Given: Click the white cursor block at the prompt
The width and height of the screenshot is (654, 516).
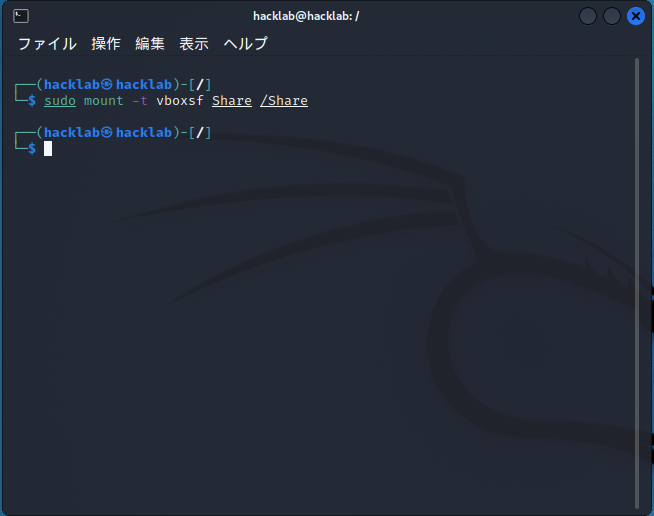Looking at the screenshot, I should pos(48,149).
